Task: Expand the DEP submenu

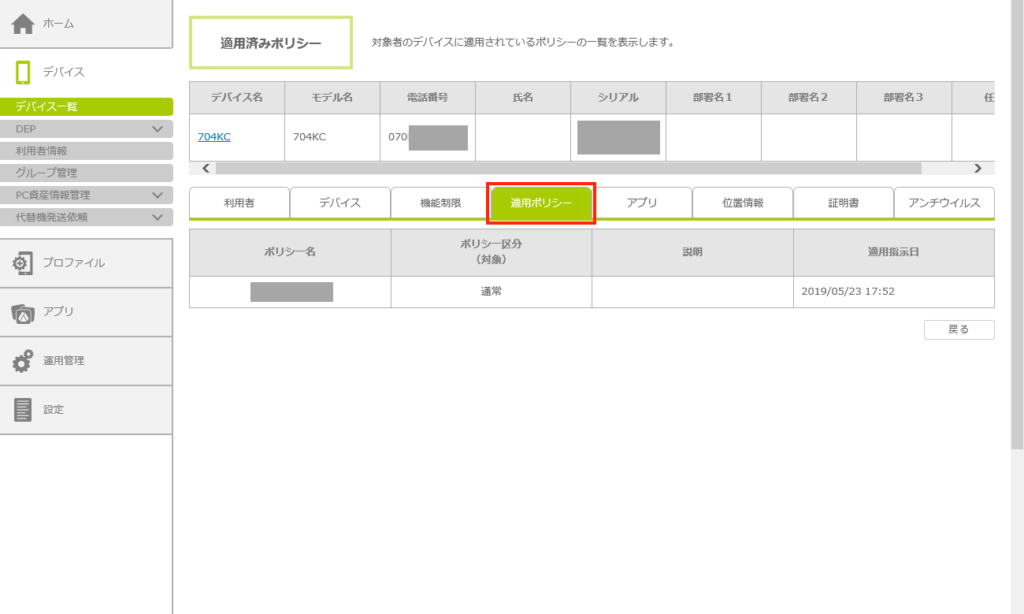Action: click(x=157, y=129)
